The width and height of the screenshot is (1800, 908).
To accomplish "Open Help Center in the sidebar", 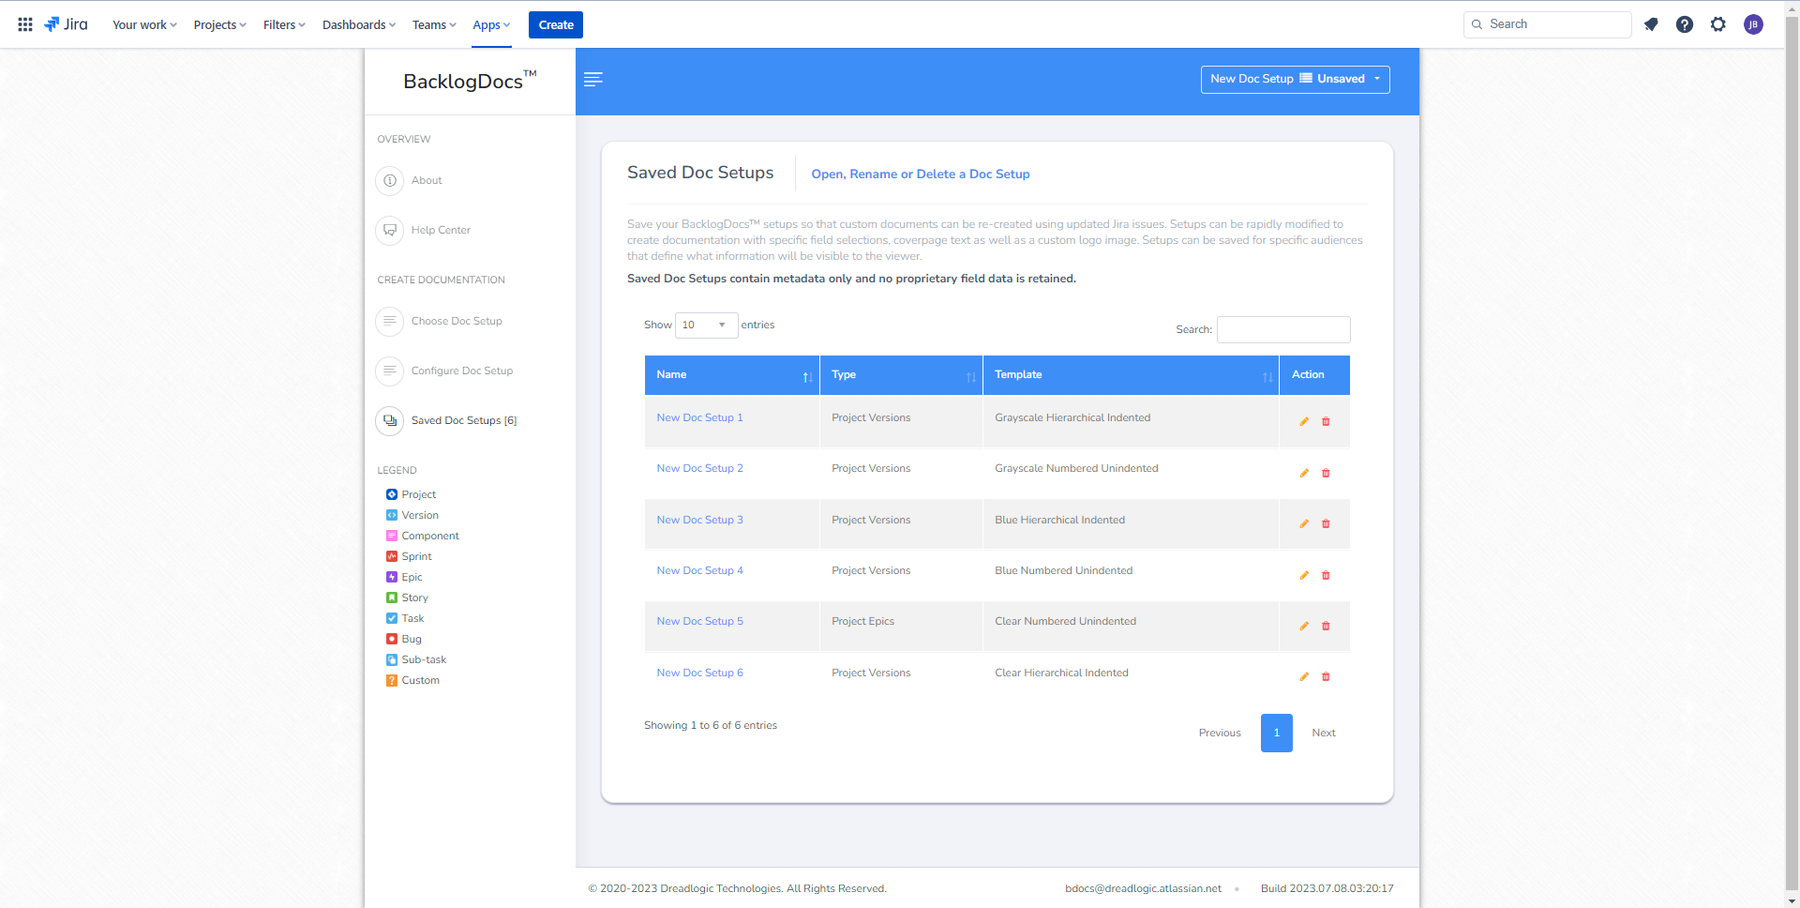I will (440, 230).
